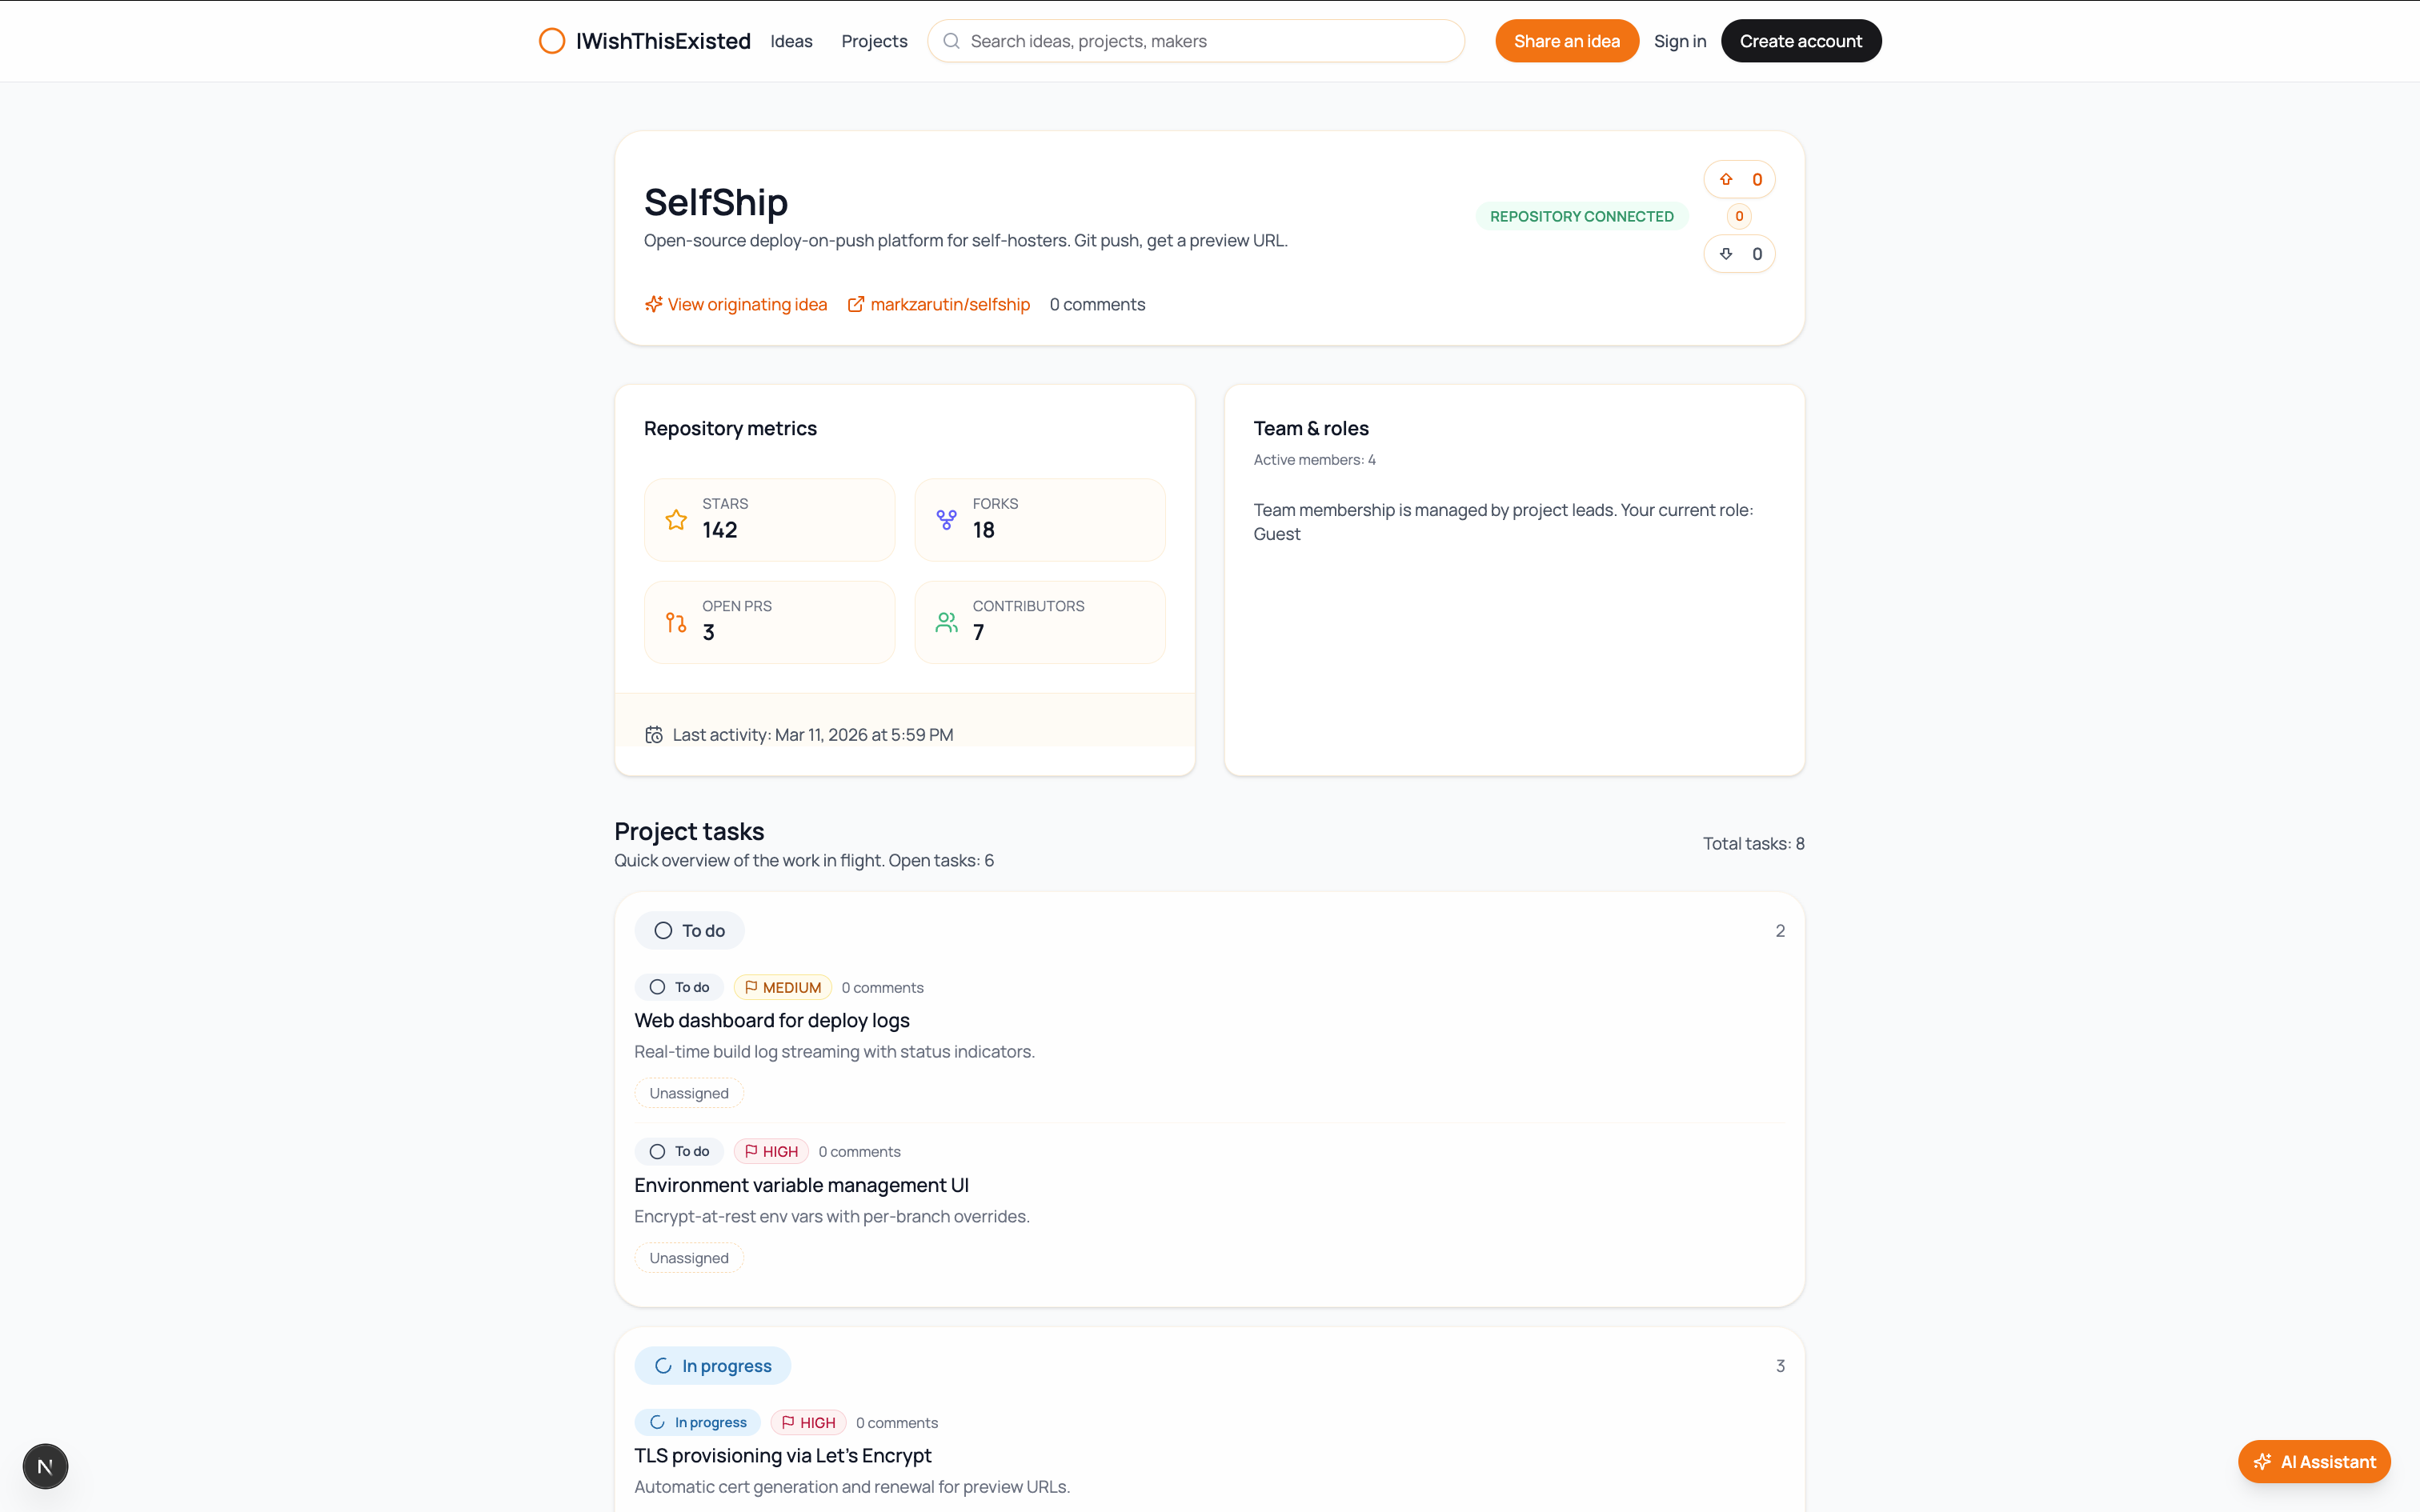Click the Create account button
The image size is (2420, 1512).
tap(1800, 41)
